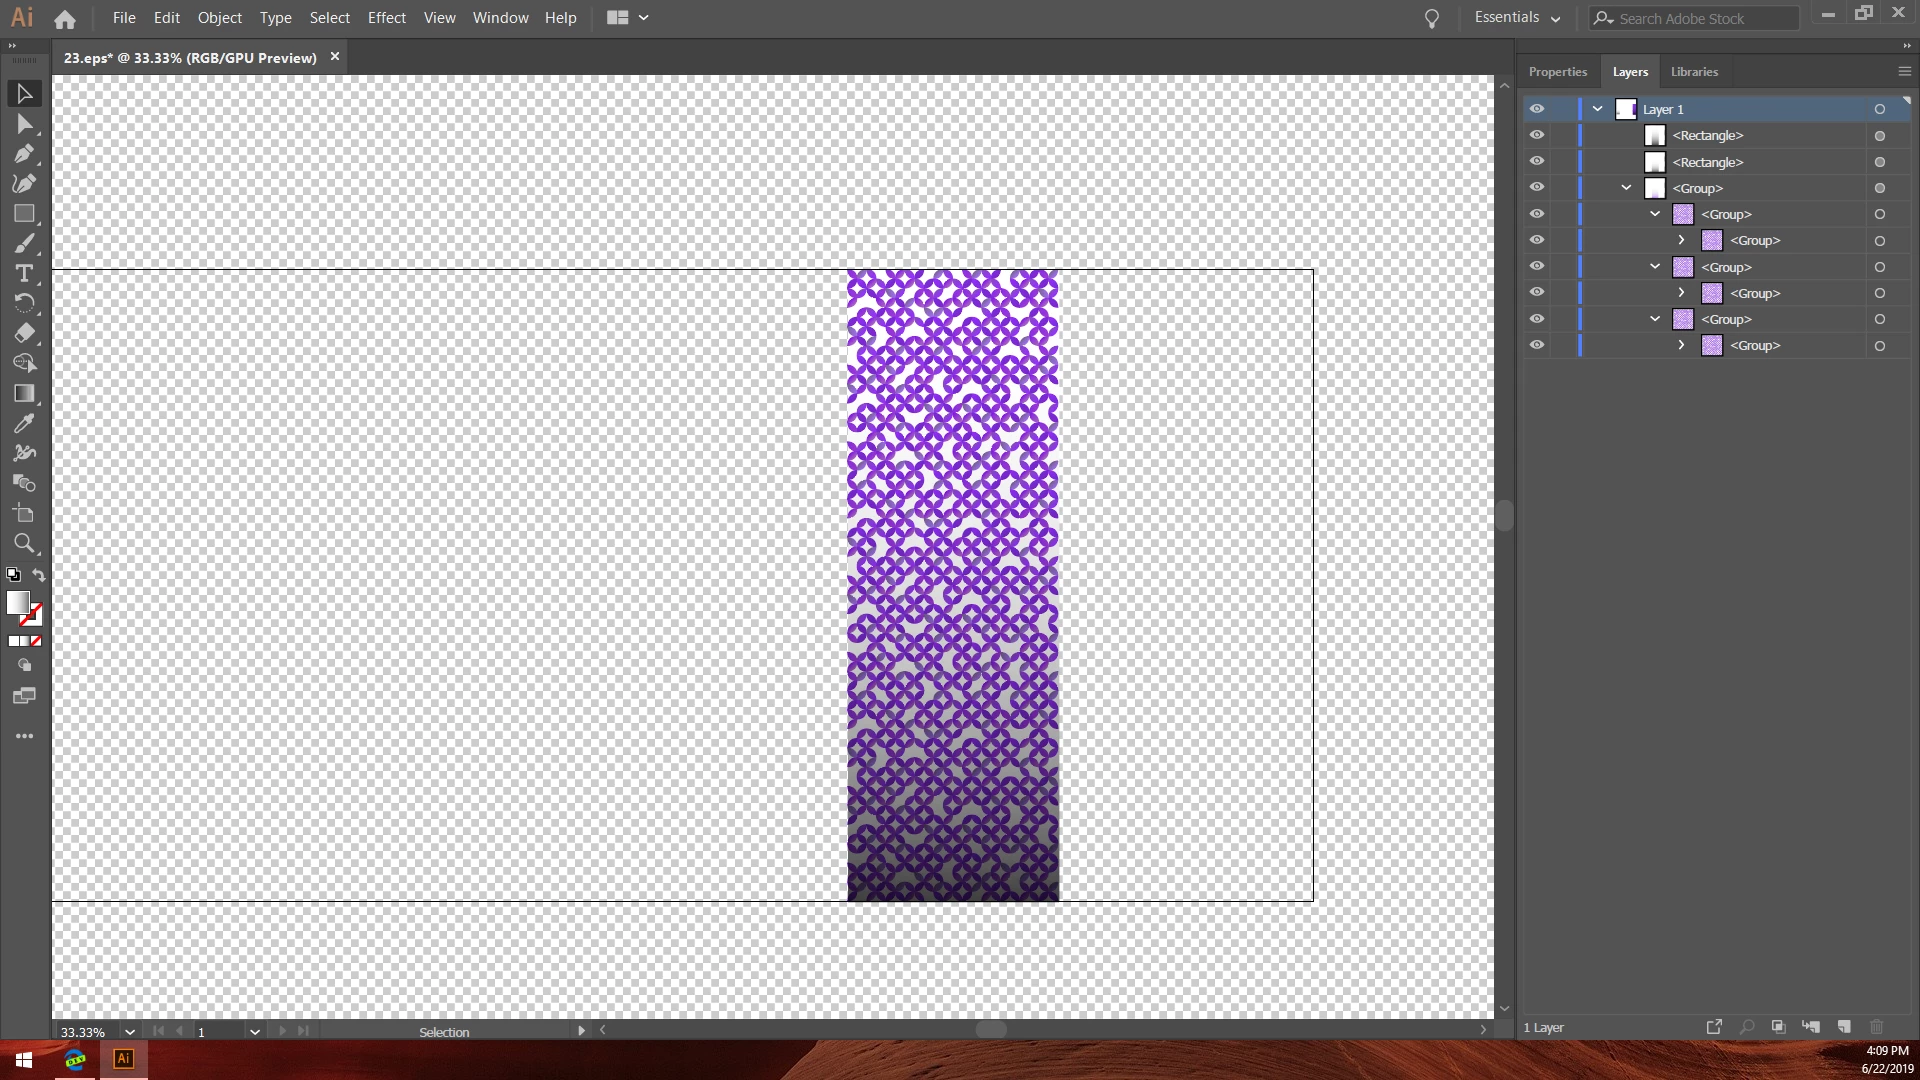Collapse the Layer 1 chevron

pyautogui.click(x=1598, y=109)
